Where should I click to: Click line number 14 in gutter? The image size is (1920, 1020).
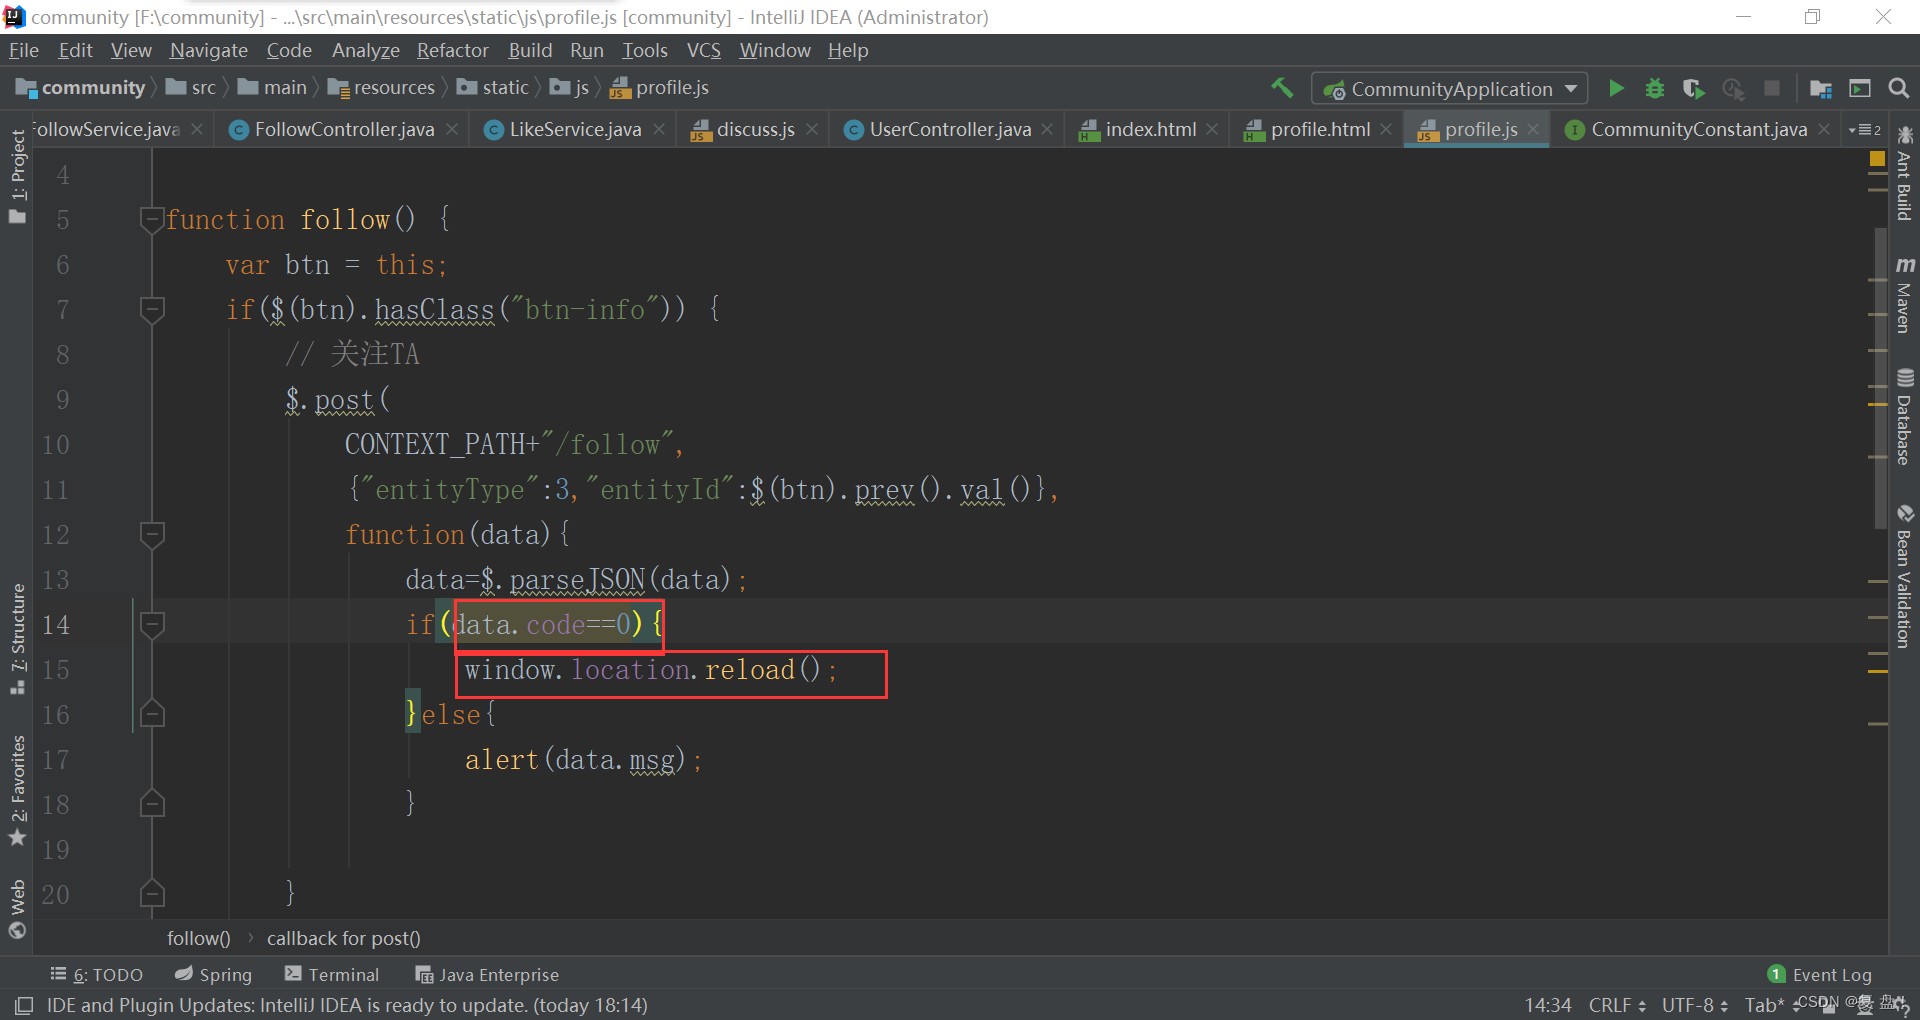click(x=56, y=625)
